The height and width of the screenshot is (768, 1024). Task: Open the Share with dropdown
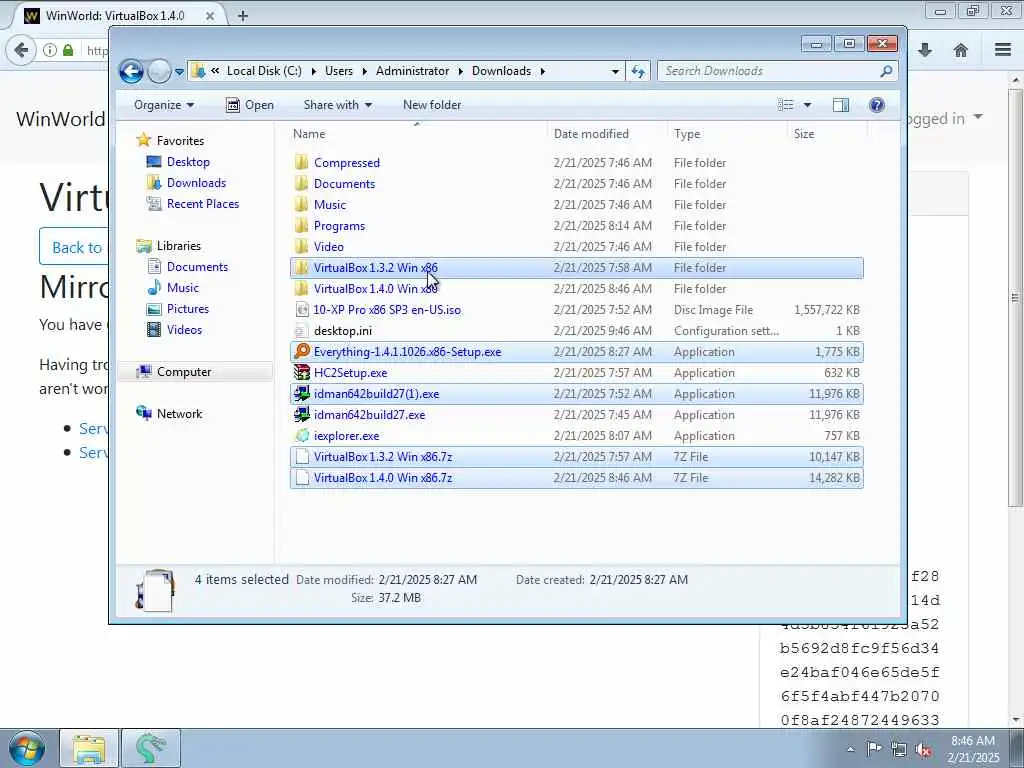point(338,105)
